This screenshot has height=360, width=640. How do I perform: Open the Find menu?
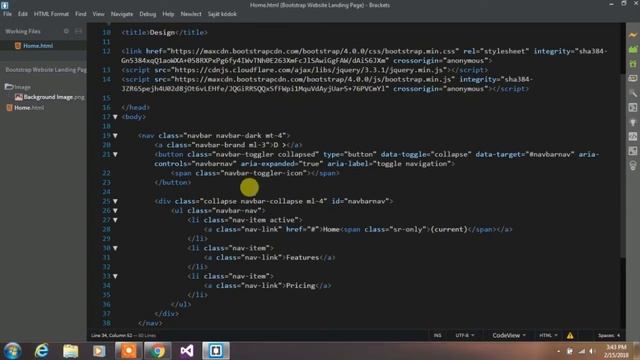(80, 14)
